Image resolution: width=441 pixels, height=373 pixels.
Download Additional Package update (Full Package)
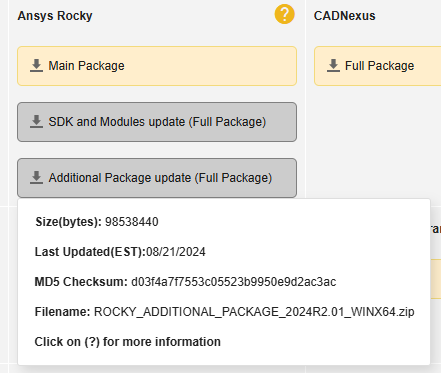157,178
